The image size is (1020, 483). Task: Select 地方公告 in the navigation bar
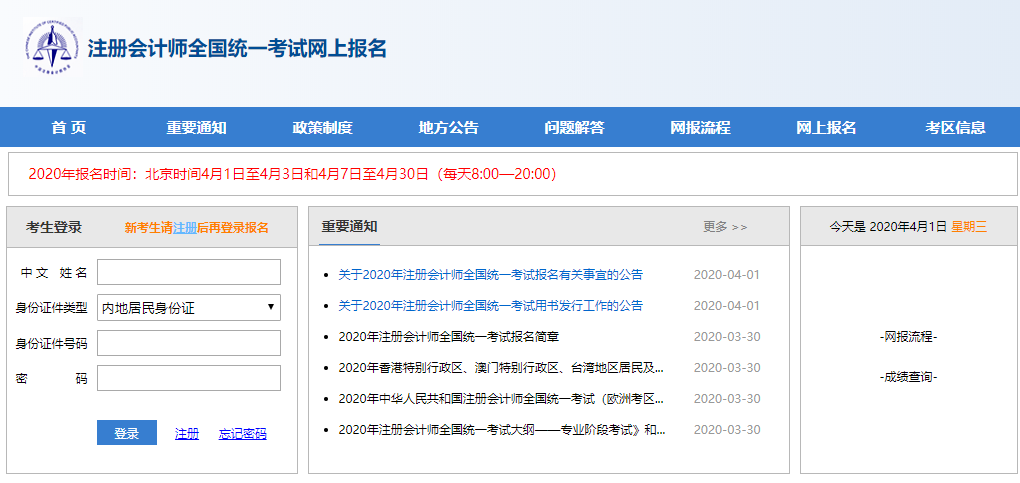tap(448, 127)
